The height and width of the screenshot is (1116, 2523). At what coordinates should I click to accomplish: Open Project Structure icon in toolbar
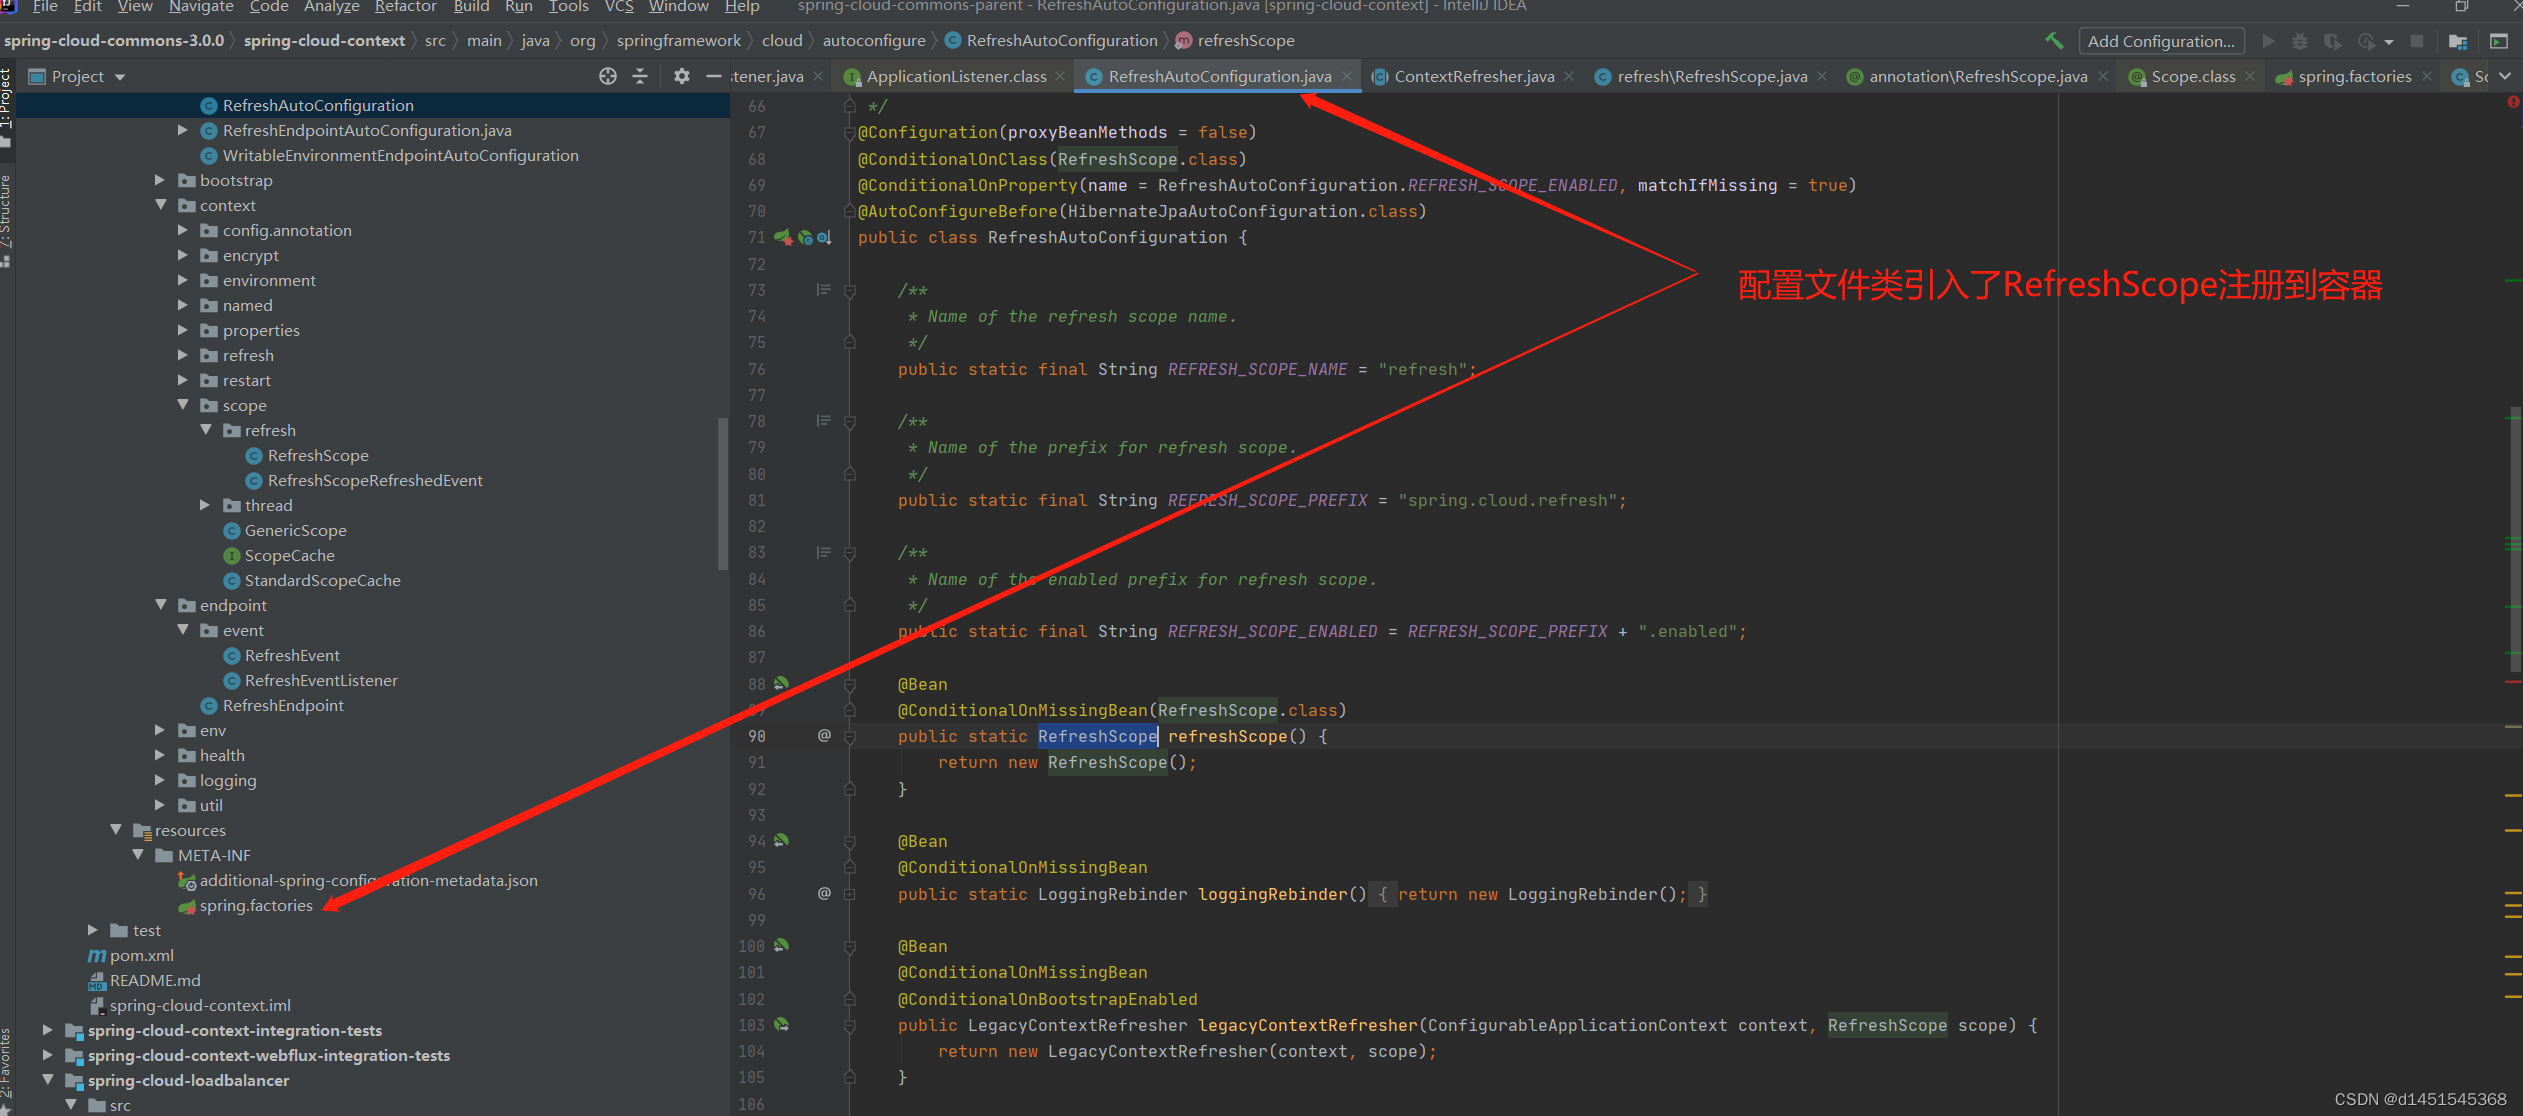pos(2457,41)
